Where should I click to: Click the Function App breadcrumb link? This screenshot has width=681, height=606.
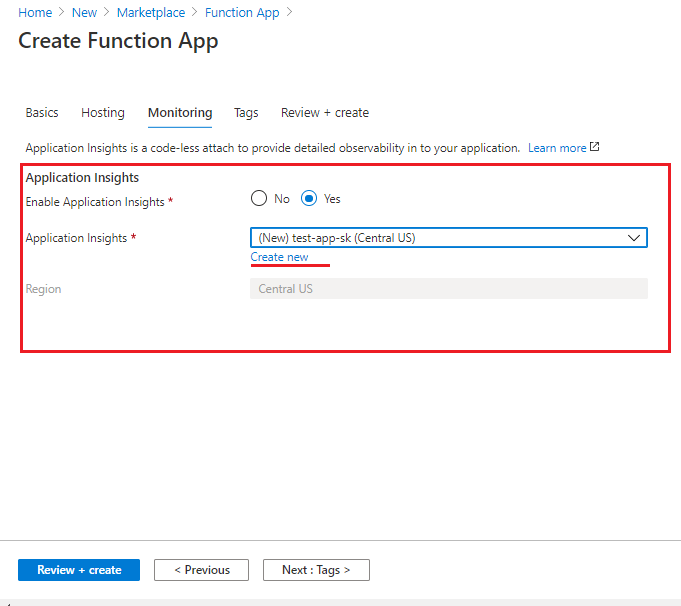242,13
